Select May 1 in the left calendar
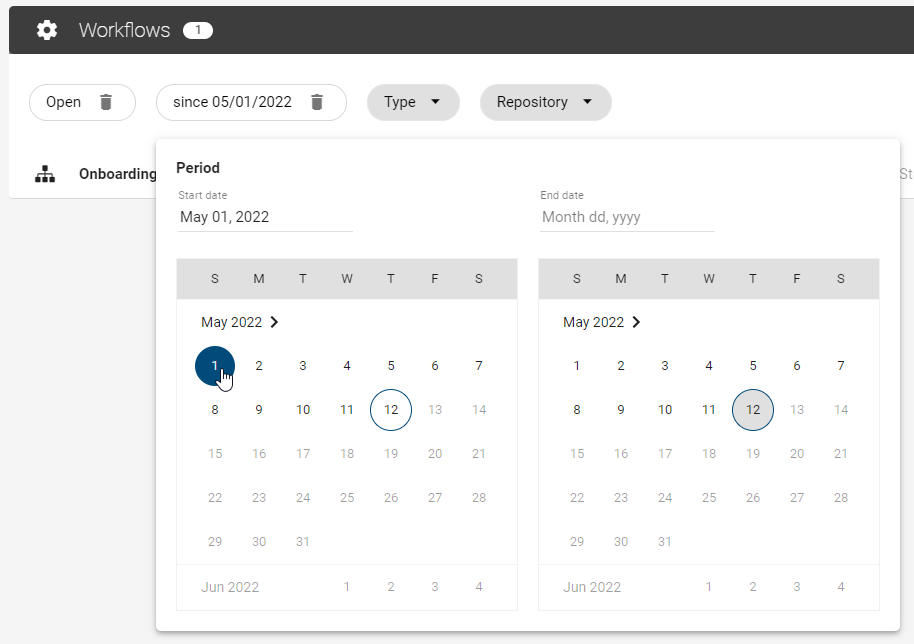Image resolution: width=914 pixels, height=644 pixels. tap(214, 365)
